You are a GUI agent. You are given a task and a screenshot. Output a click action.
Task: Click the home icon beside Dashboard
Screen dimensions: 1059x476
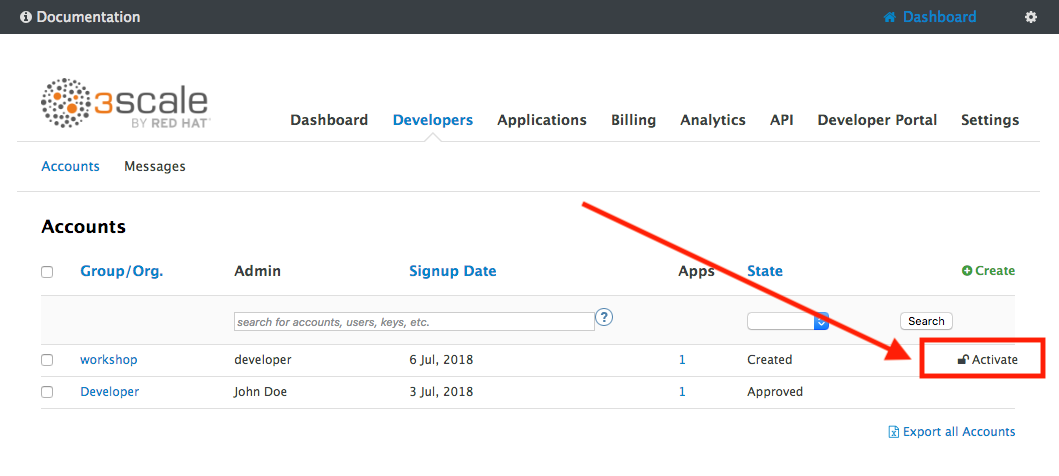[889, 17]
